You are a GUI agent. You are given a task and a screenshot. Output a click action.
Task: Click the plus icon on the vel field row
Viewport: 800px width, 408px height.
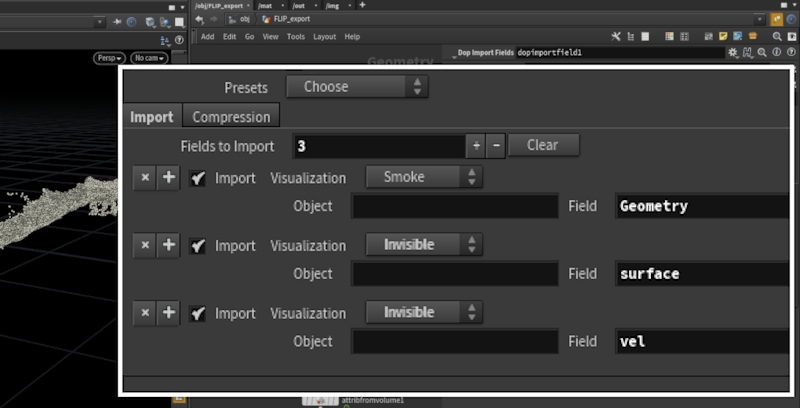(169, 313)
